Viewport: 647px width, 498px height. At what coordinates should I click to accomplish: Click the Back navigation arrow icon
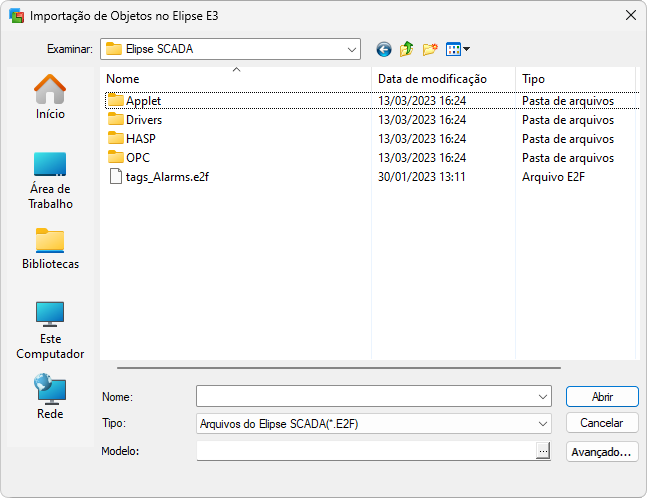click(x=384, y=49)
